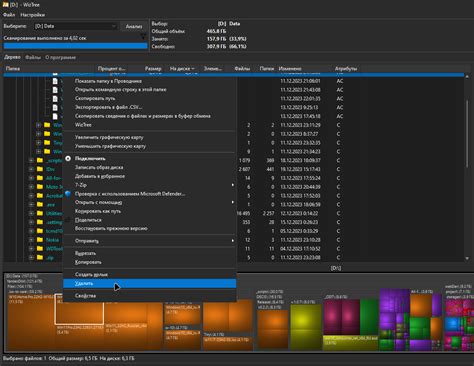Click the WizTree app icon in title bar
Image resolution: width=474 pixels, height=366 pixels.
click(x=5, y=5)
